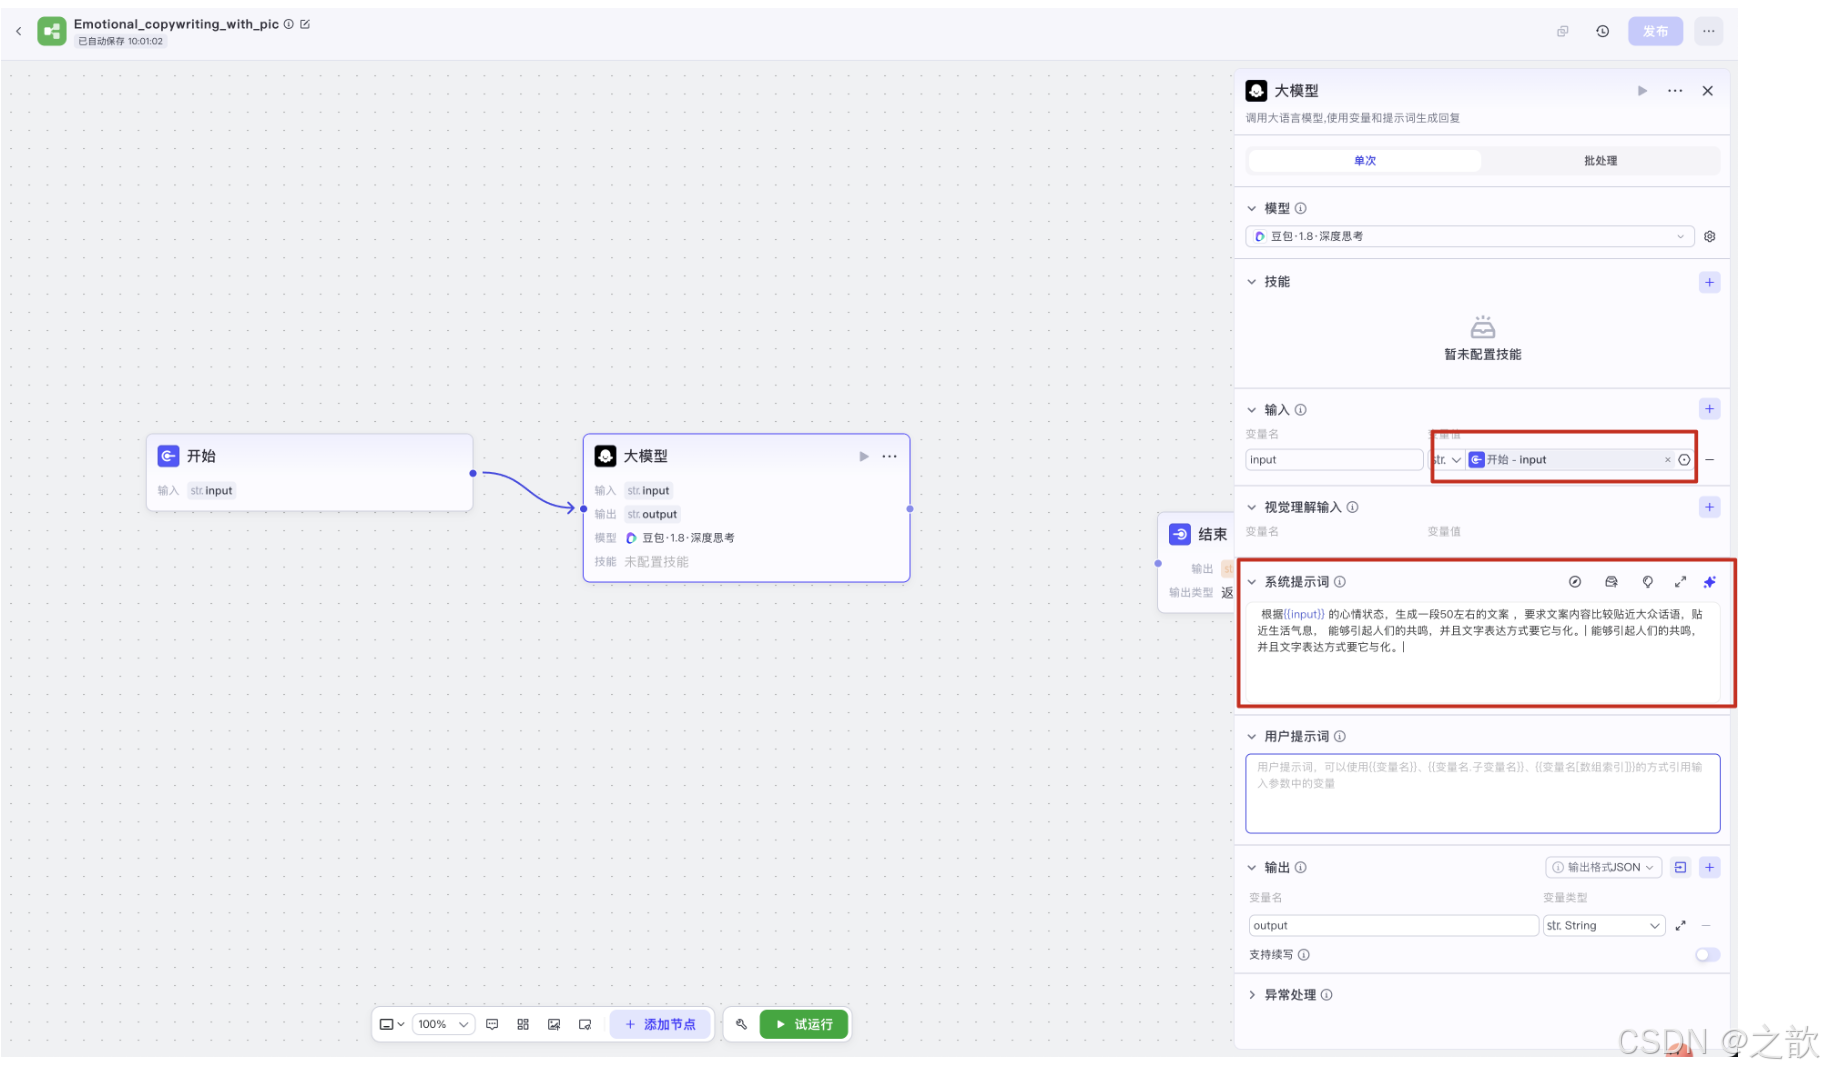Click the compass icon in 系统提示词 header
Image resolution: width=1824 pixels, height=1074 pixels.
pos(1575,582)
